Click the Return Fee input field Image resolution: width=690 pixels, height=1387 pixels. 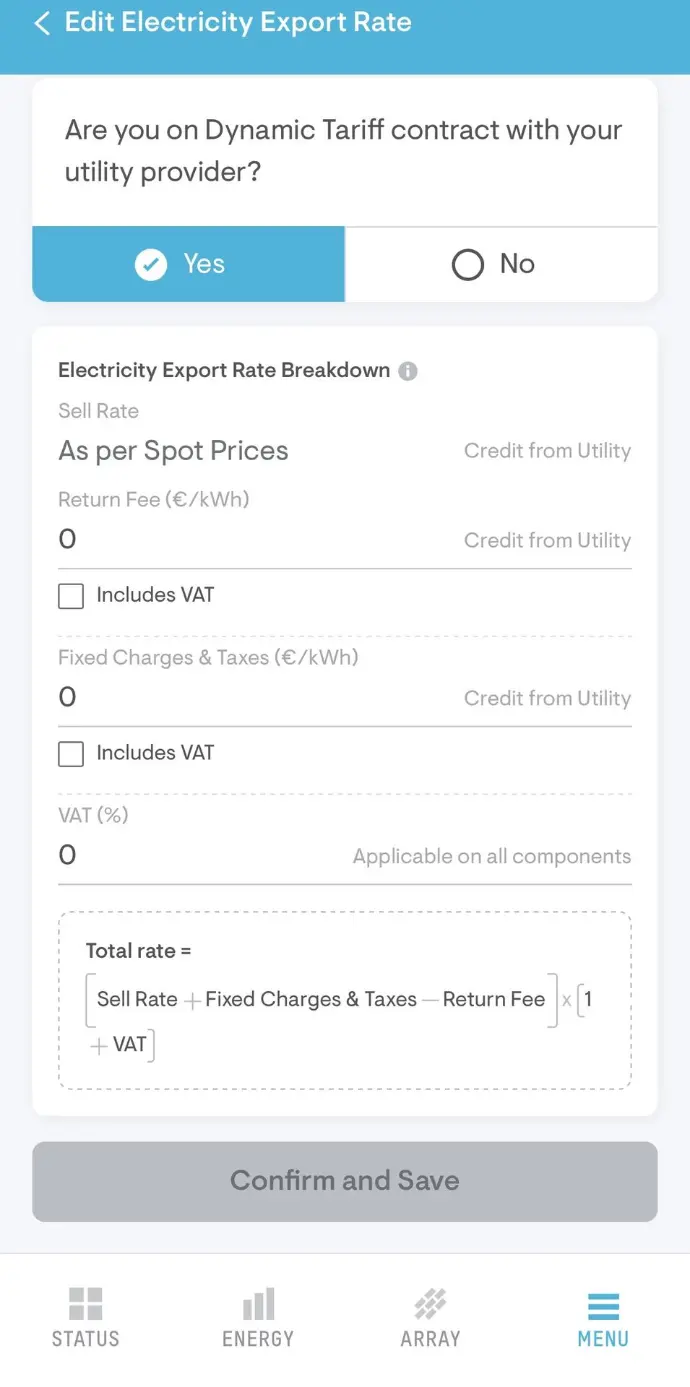pos(250,541)
